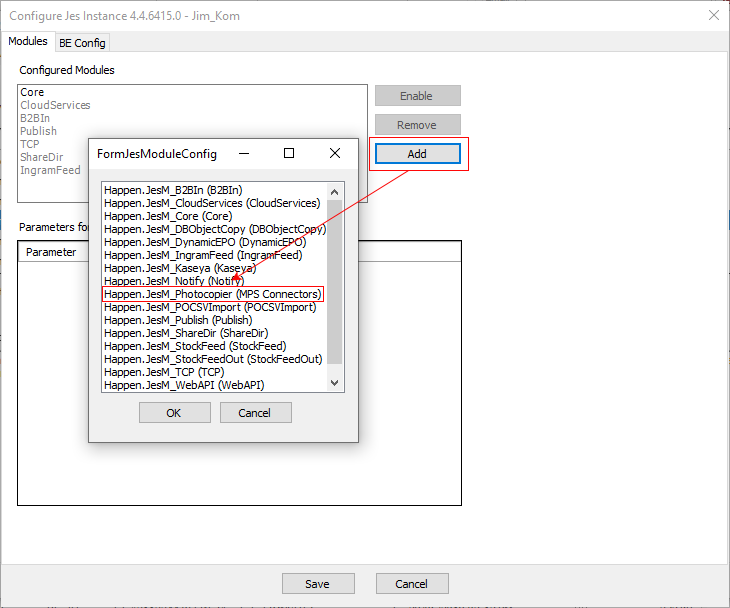Screen dimensions: 730x608
Task: Close the FormJesModuleConfig dialog
Action: (335, 153)
